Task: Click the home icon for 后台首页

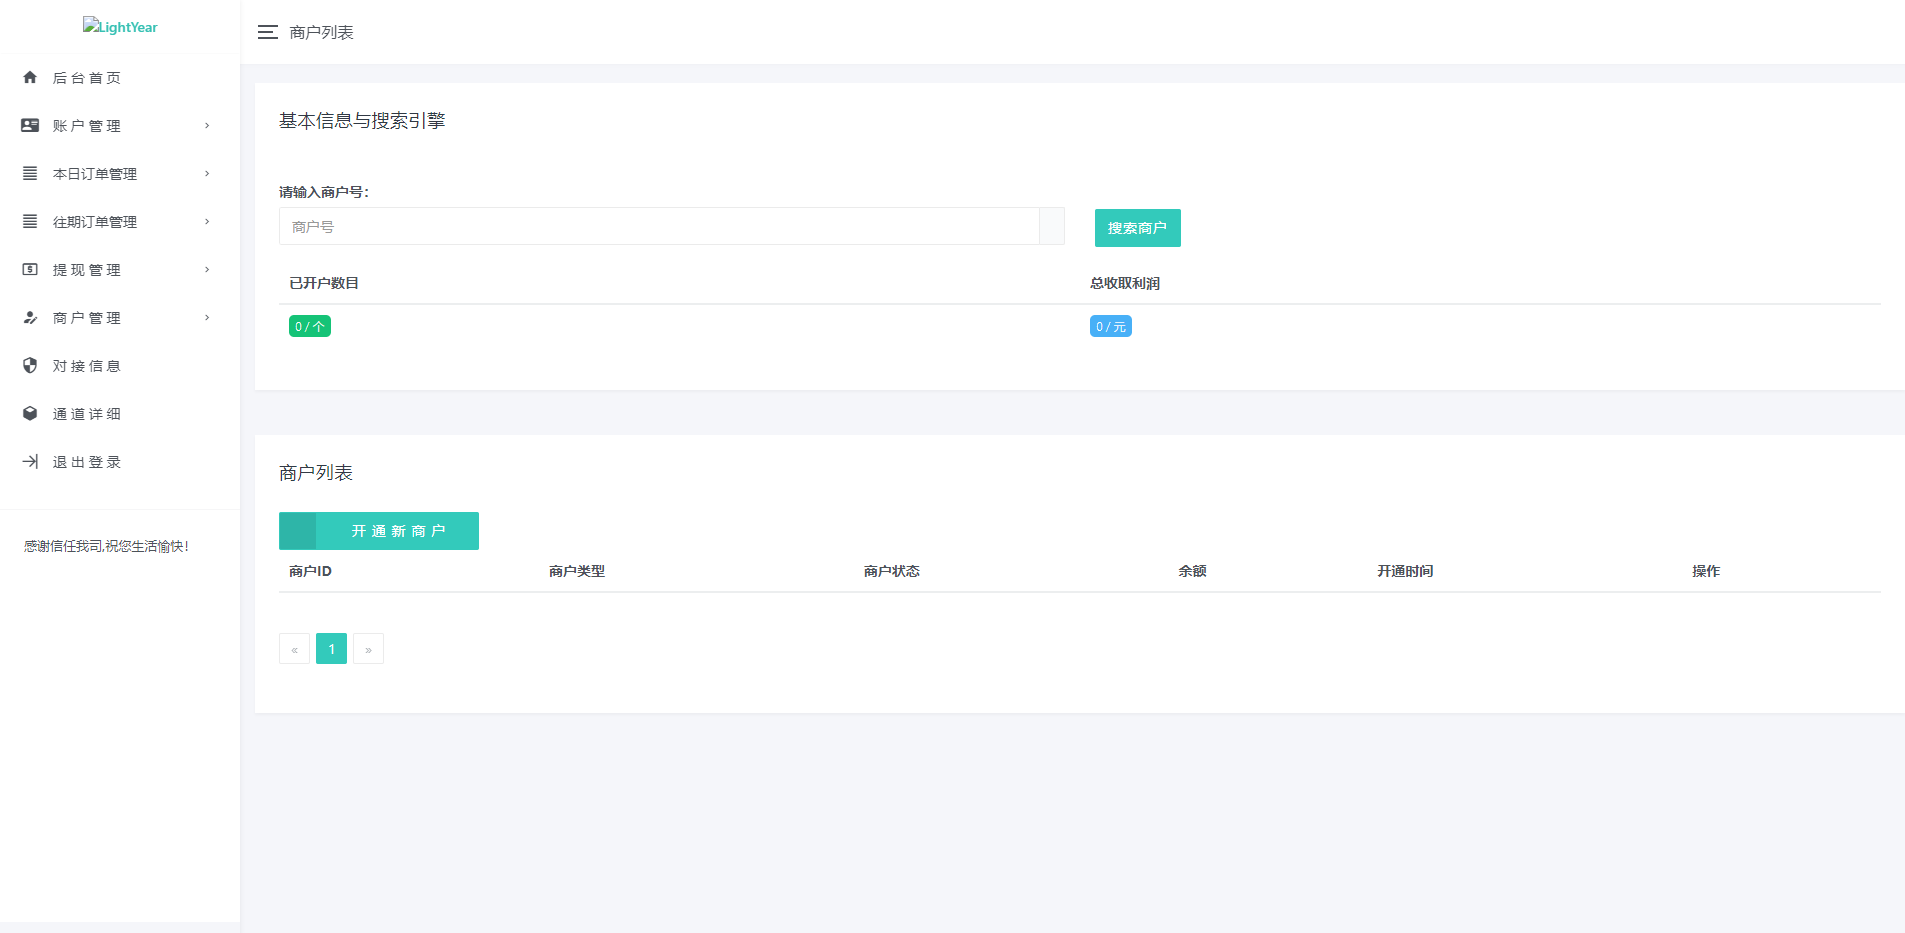Action: [x=30, y=77]
